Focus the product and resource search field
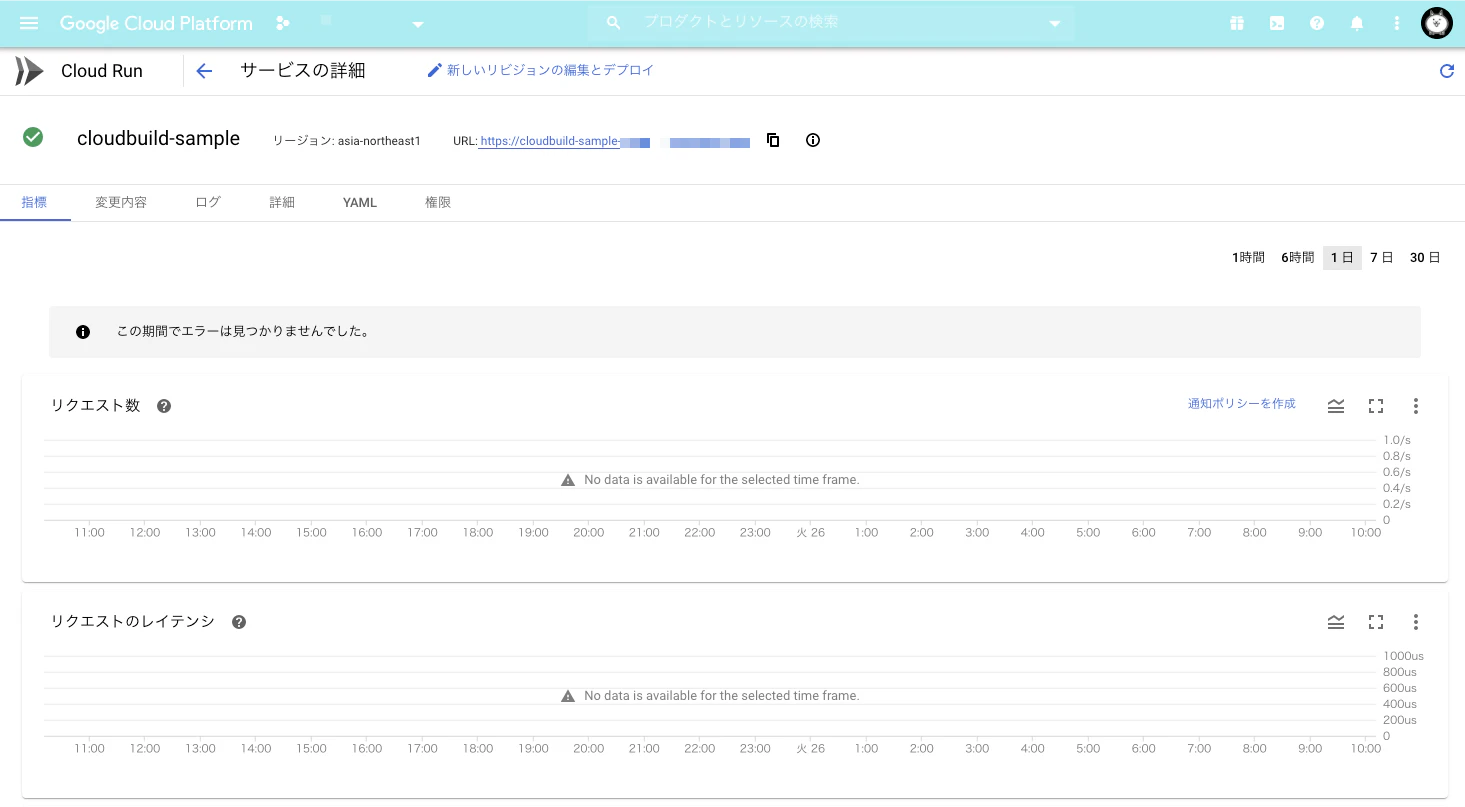 click(830, 22)
